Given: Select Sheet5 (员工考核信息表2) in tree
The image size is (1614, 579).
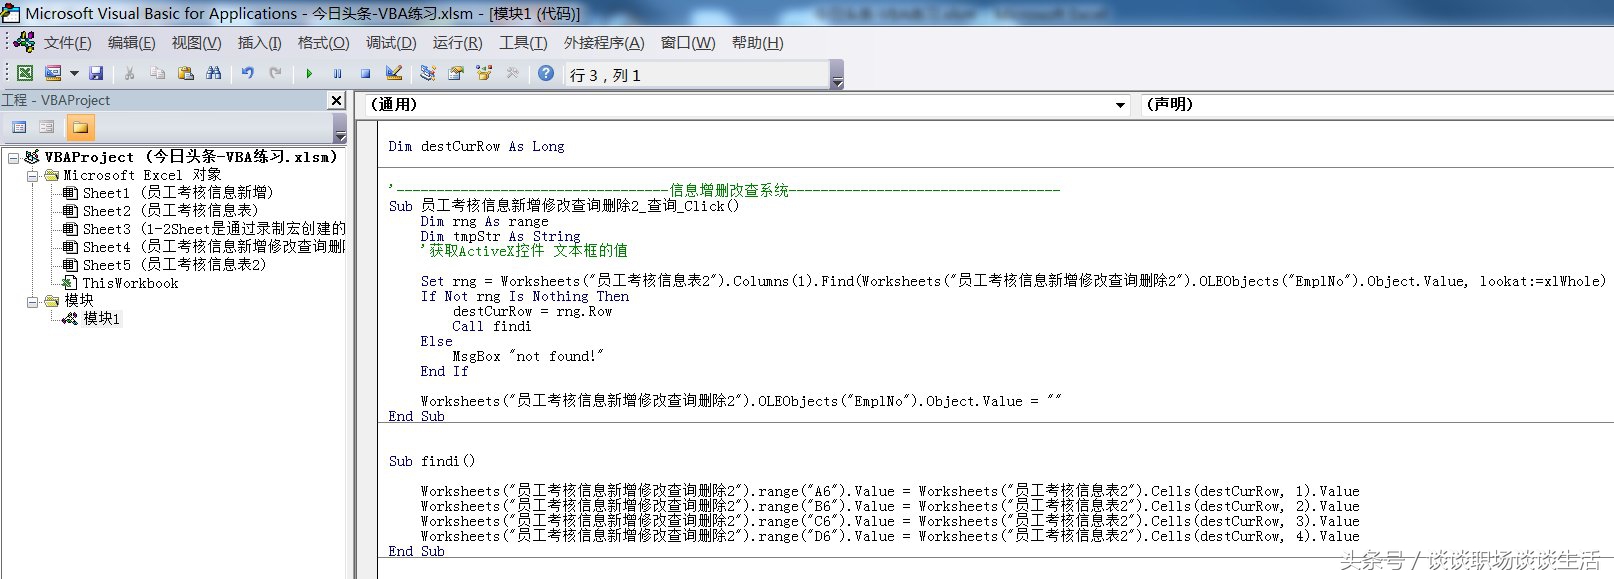Looking at the screenshot, I should (x=165, y=264).
